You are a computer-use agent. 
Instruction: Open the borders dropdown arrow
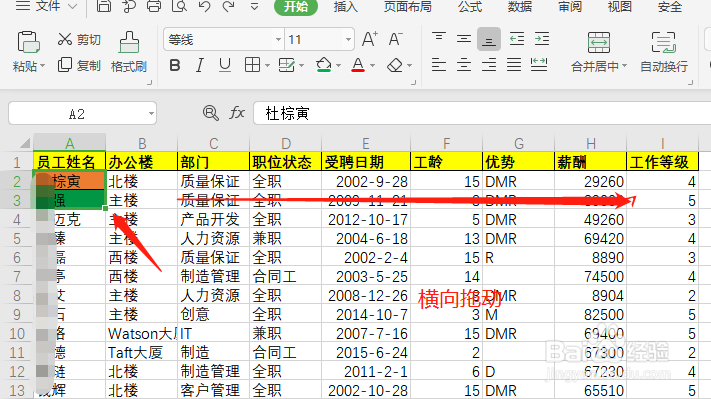click(268, 66)
